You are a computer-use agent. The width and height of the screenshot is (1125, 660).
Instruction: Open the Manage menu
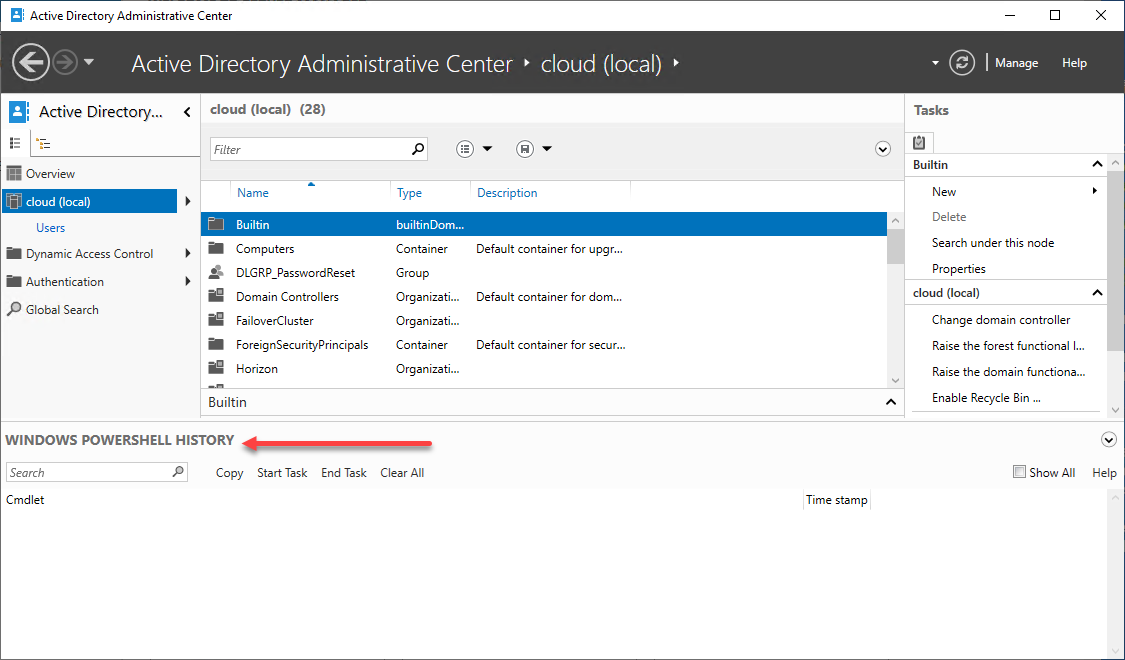[1016, 63]
